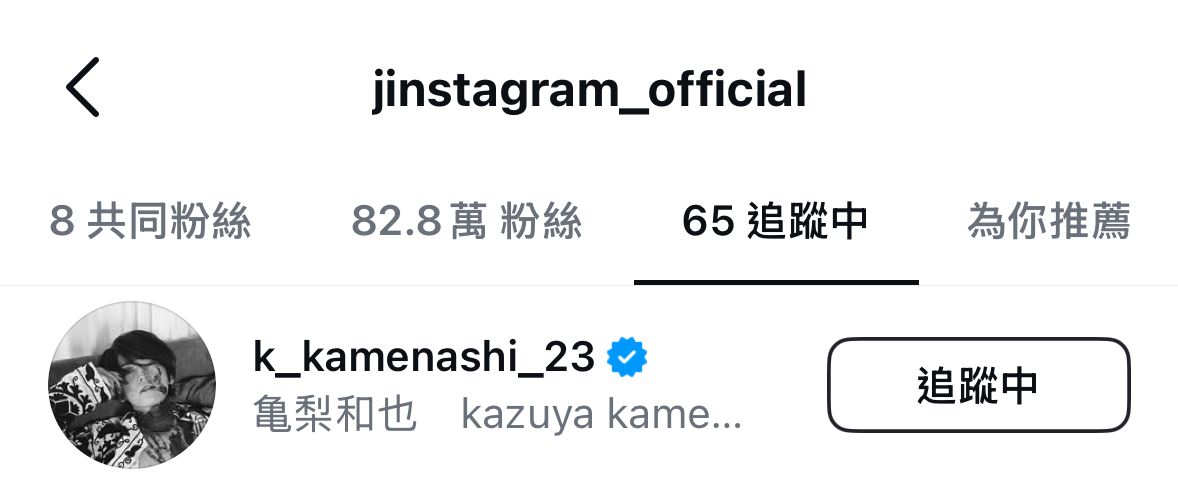The height and width of the screenshot is (503, 1178).
Task: Click the number 8 in mutual followers tab
Action: tap(62, 222)
